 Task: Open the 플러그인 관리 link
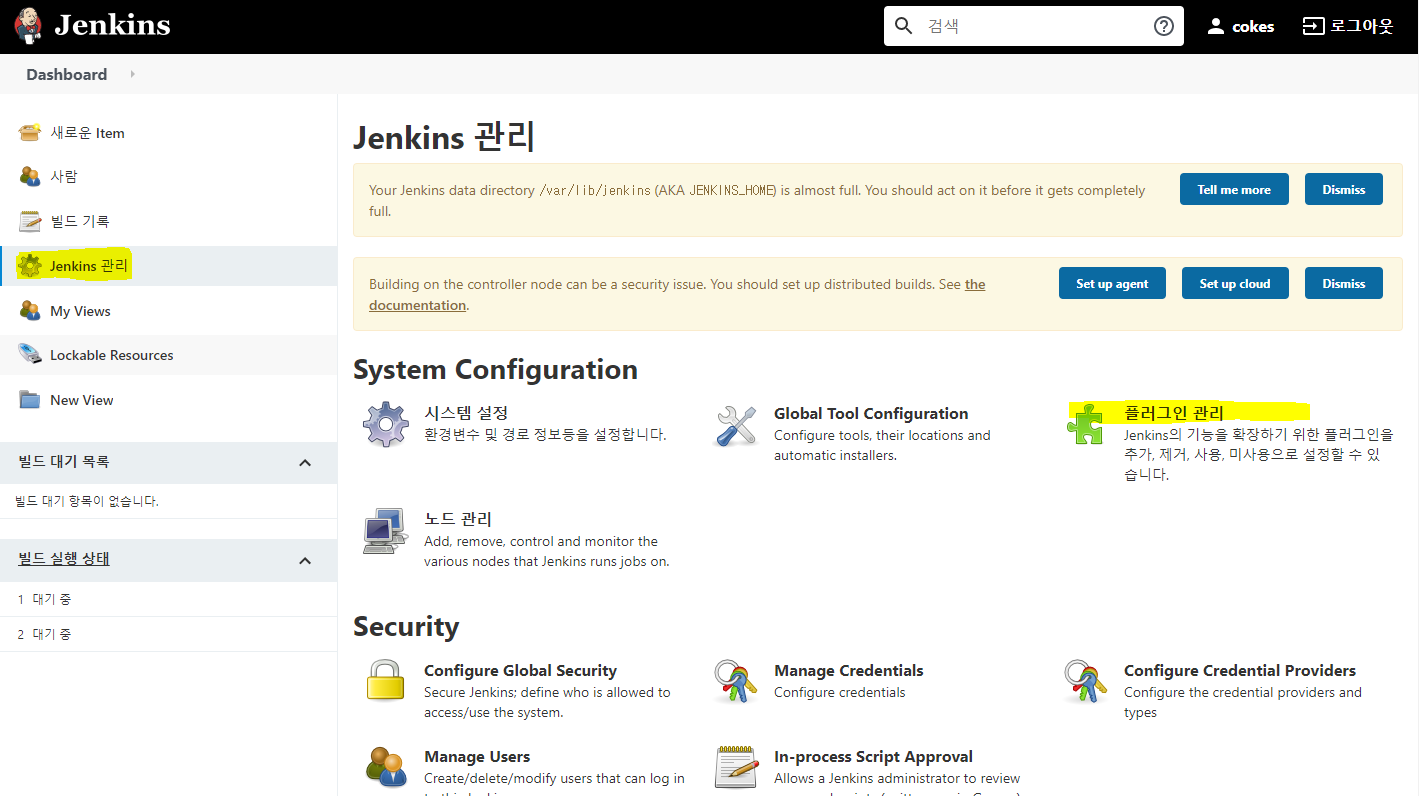(x=1174, y=413)
